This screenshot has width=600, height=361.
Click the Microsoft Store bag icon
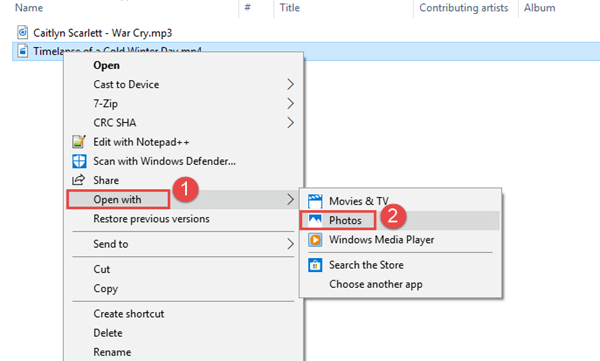315,265
